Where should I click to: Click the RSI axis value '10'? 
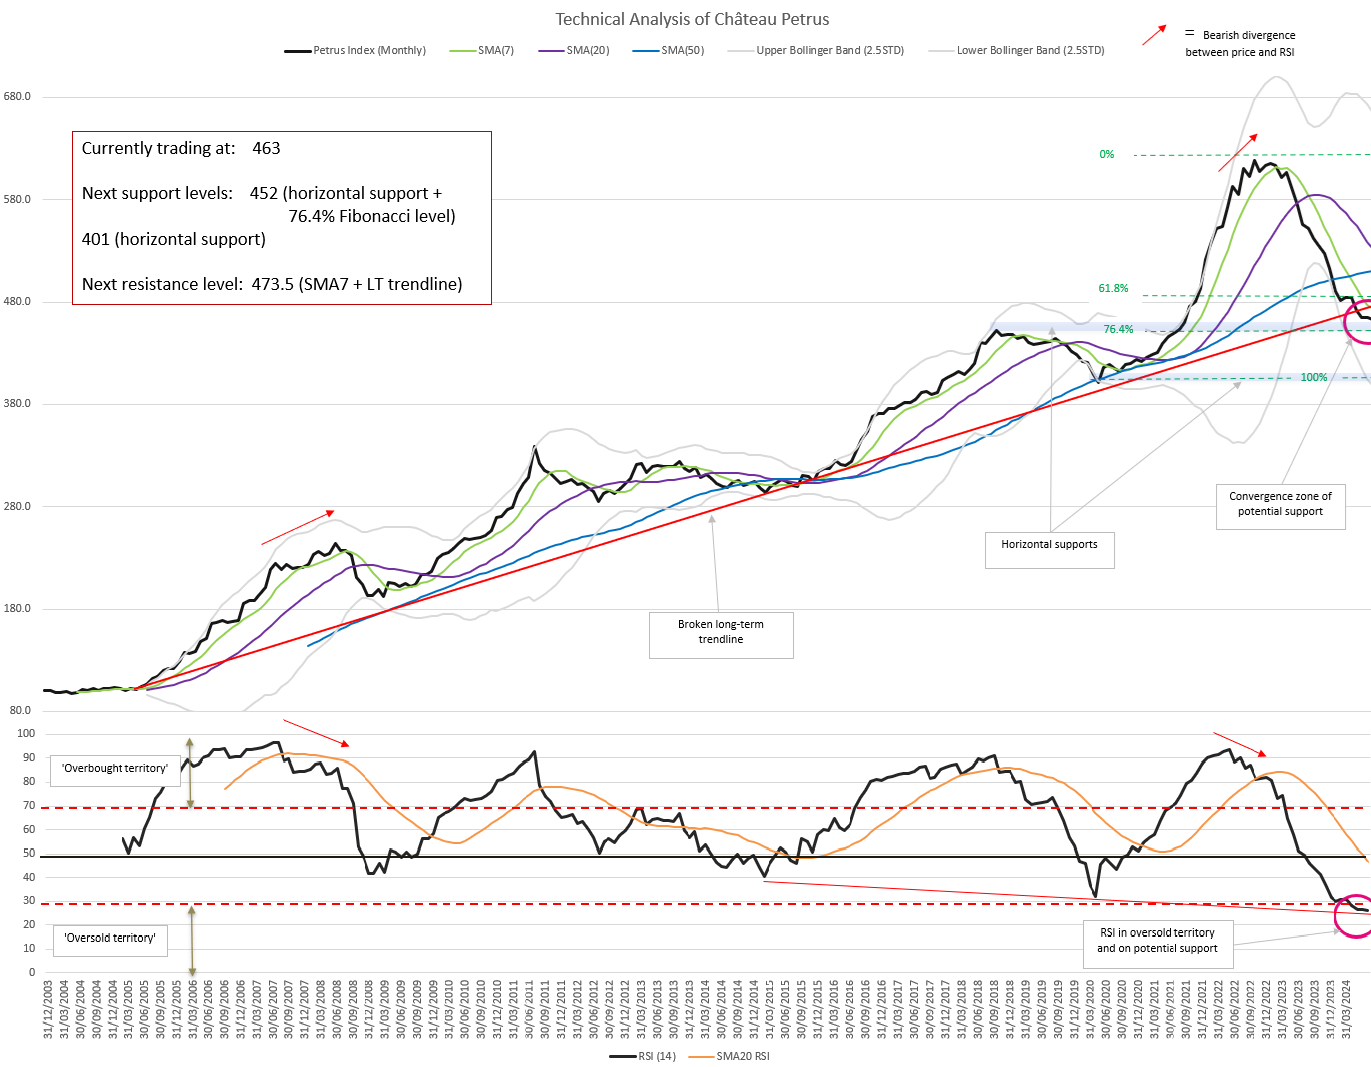click(29, 948)
